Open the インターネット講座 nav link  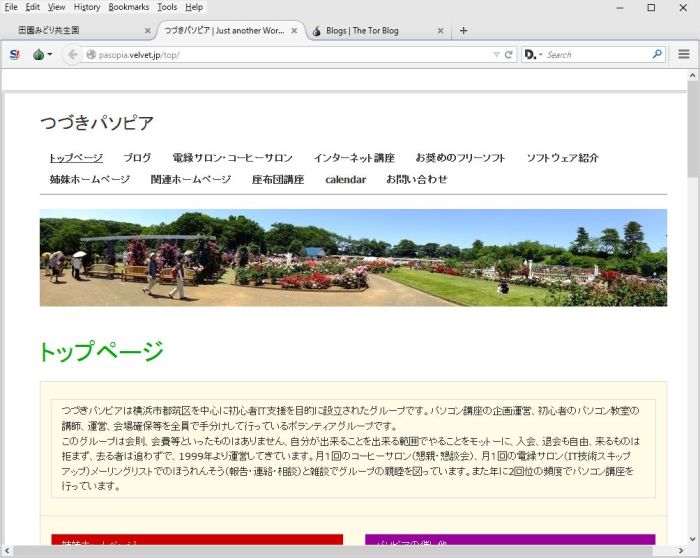353,158
